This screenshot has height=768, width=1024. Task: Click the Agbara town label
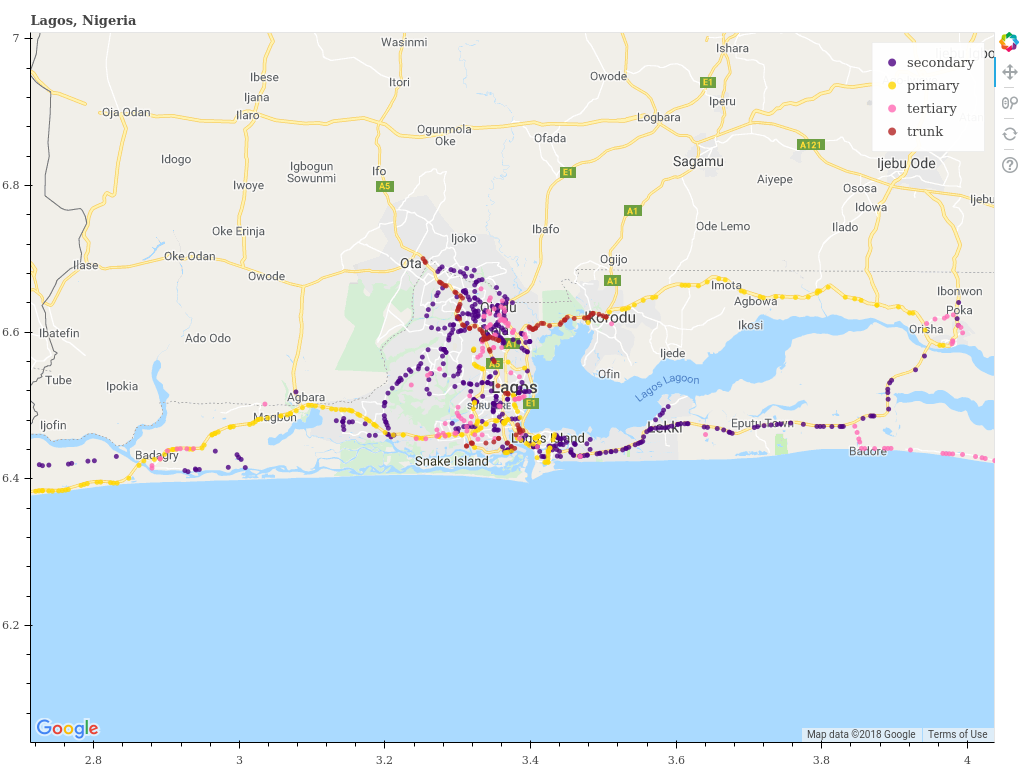click(306, 397)
